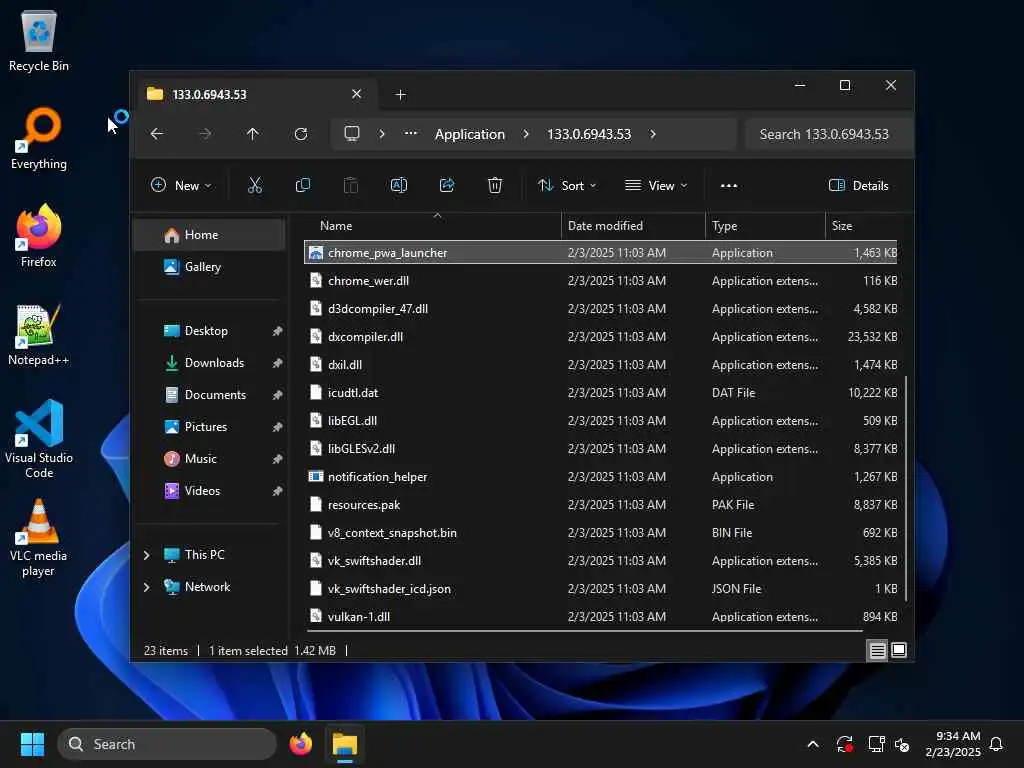The height and width of the screenshot is (768, 1024).
Task: Go up one folder level arrow
Action: [253, 134]
